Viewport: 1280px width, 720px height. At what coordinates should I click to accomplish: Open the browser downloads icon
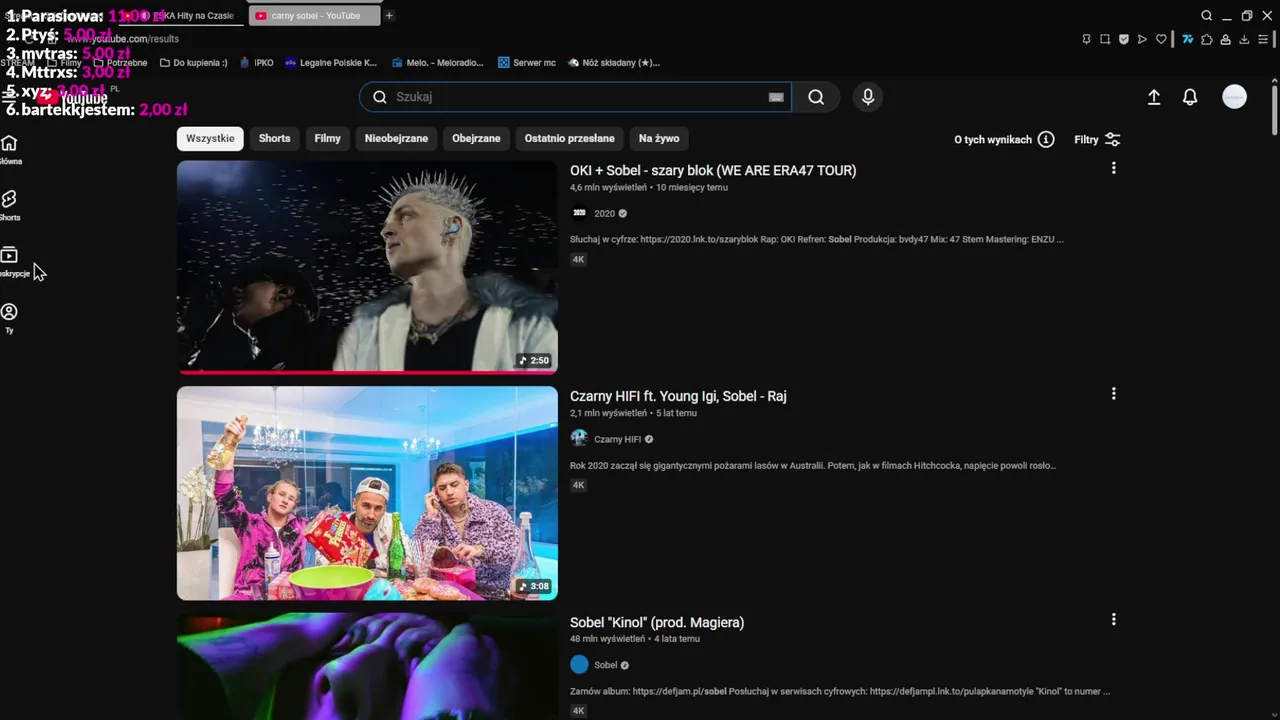tap(1245, 39)
